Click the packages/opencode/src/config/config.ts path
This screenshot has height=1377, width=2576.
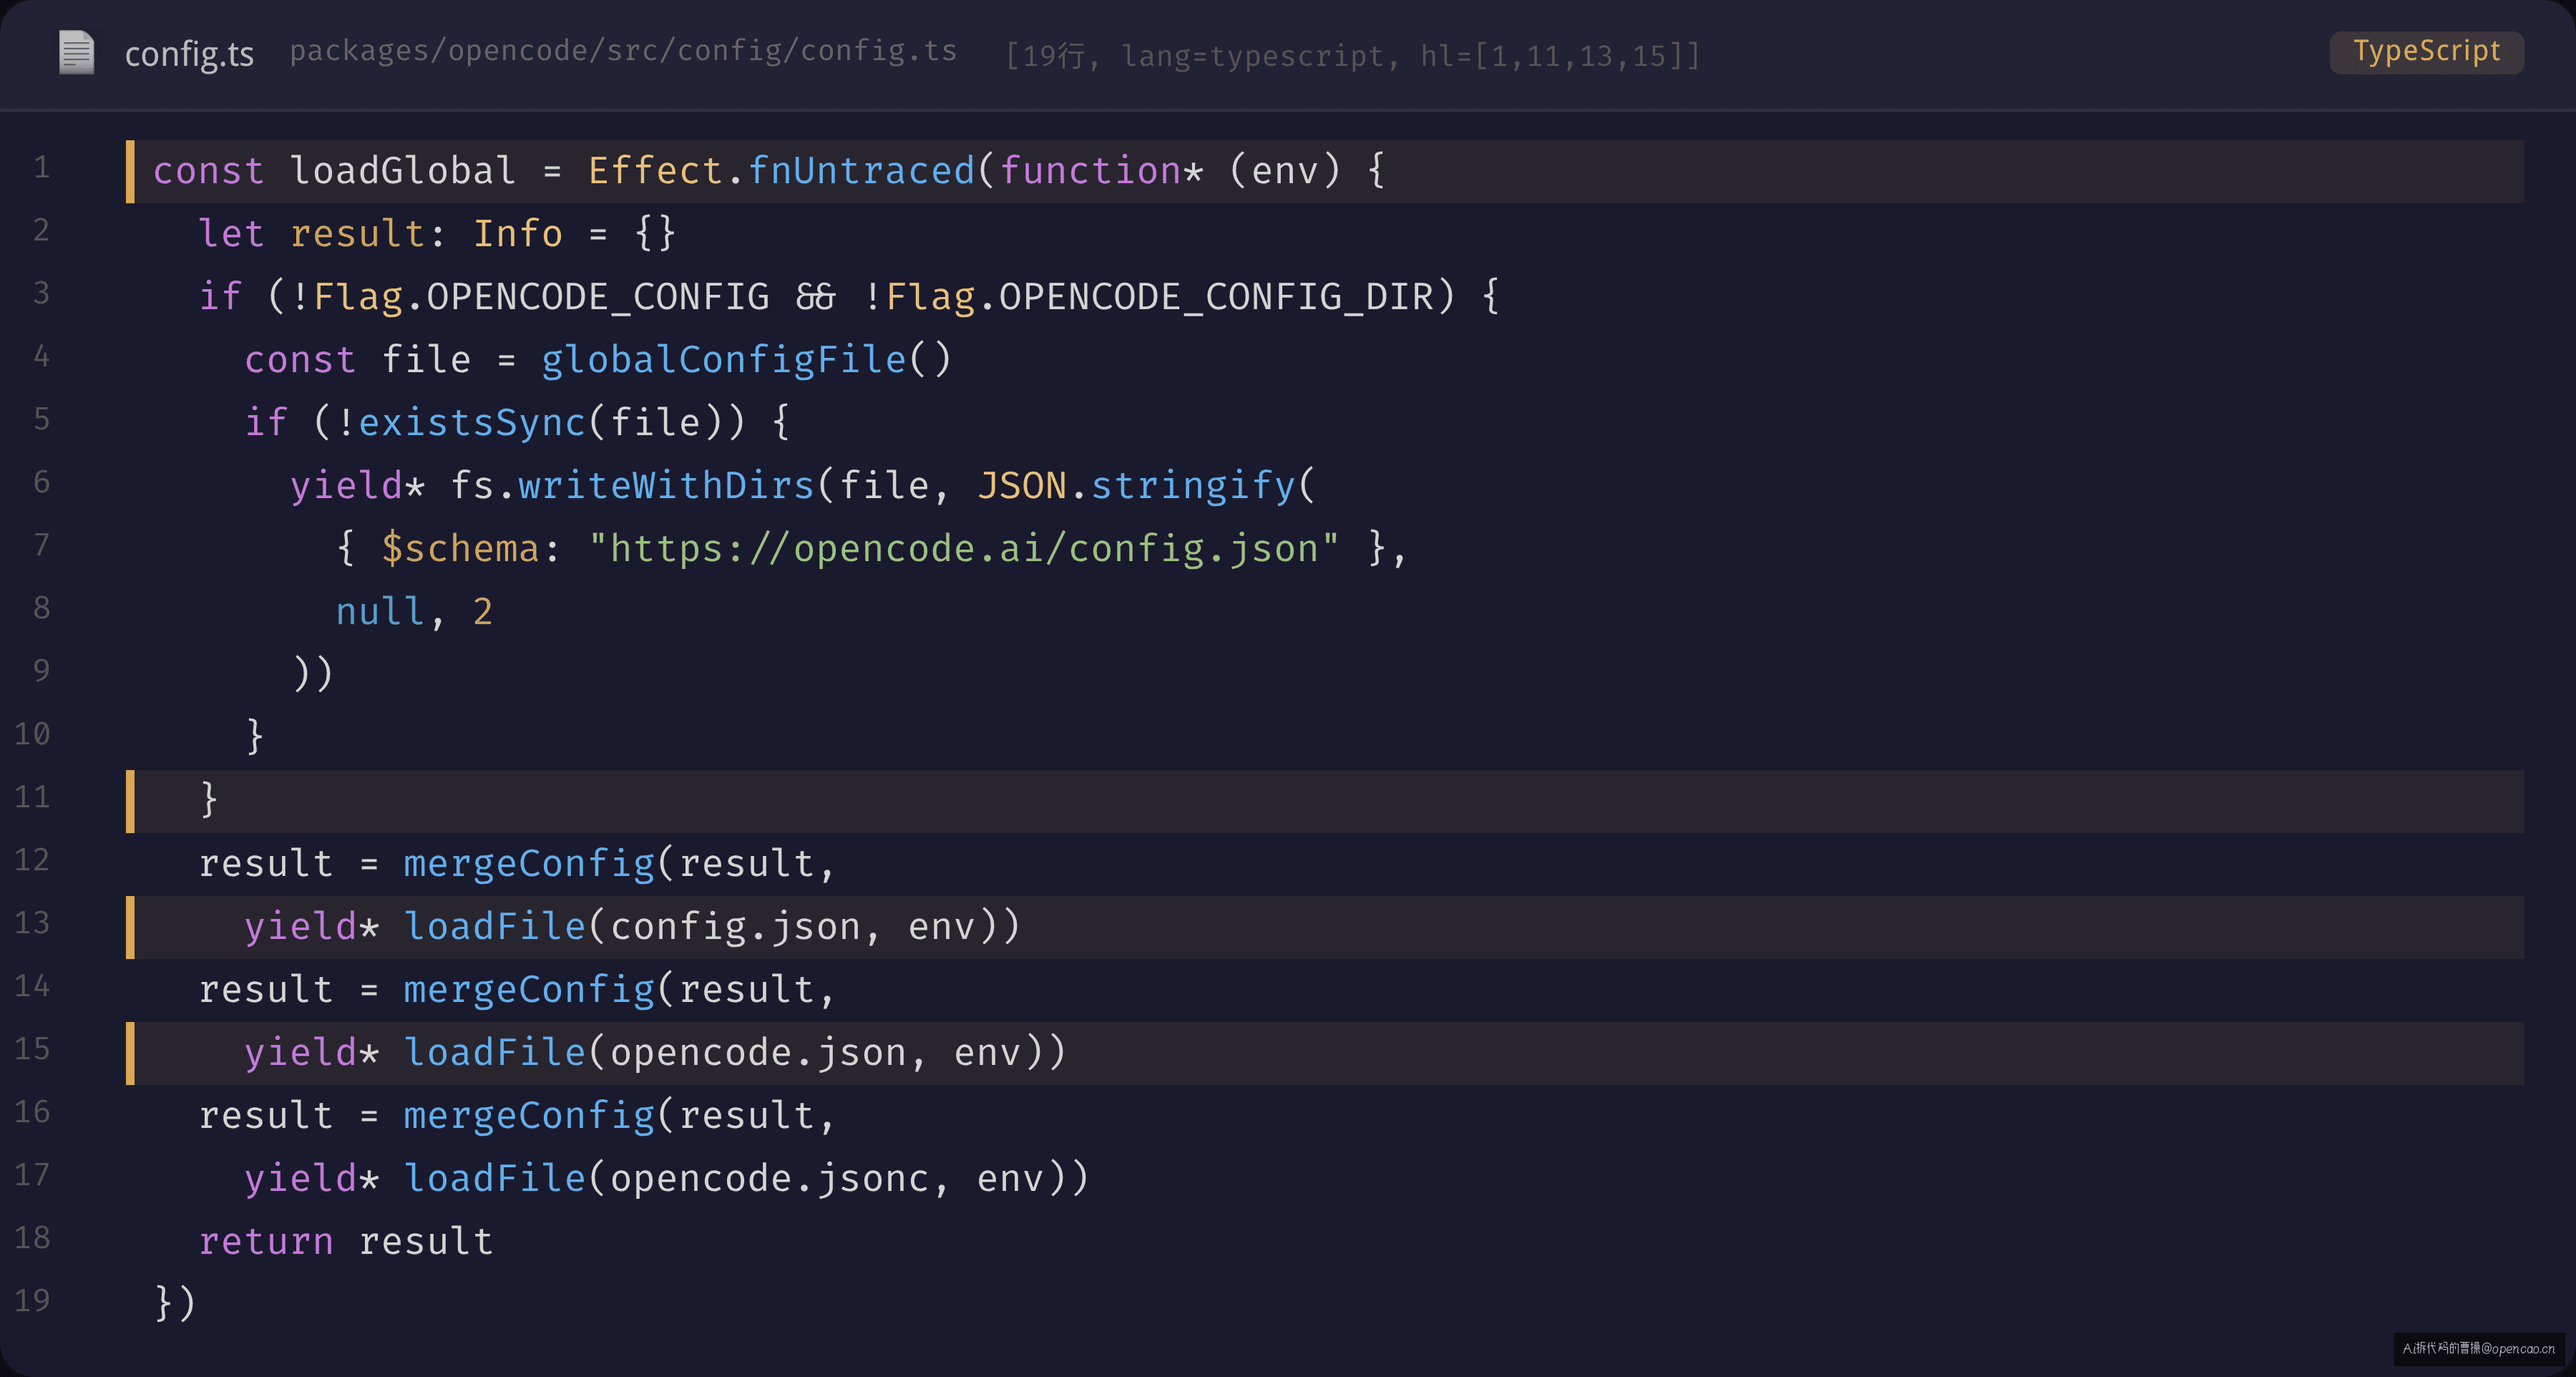click(623, 51)
